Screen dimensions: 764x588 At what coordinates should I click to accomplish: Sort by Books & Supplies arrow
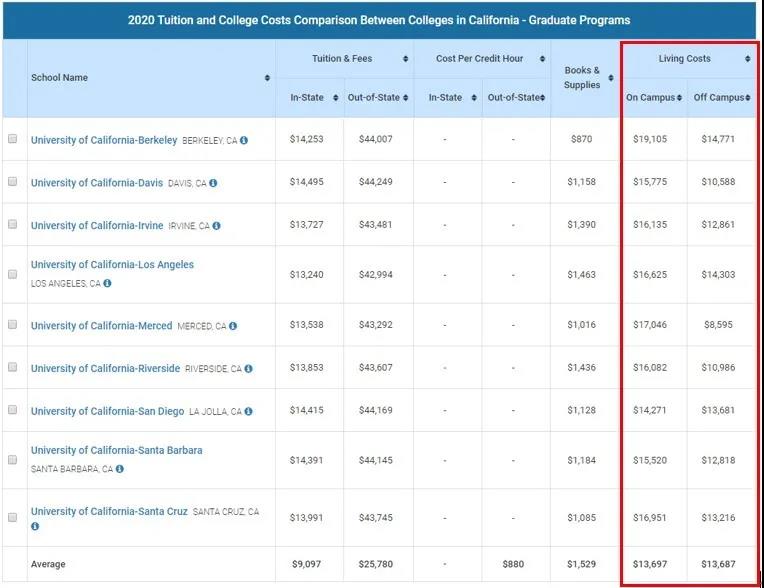click(x=611, y=78)
